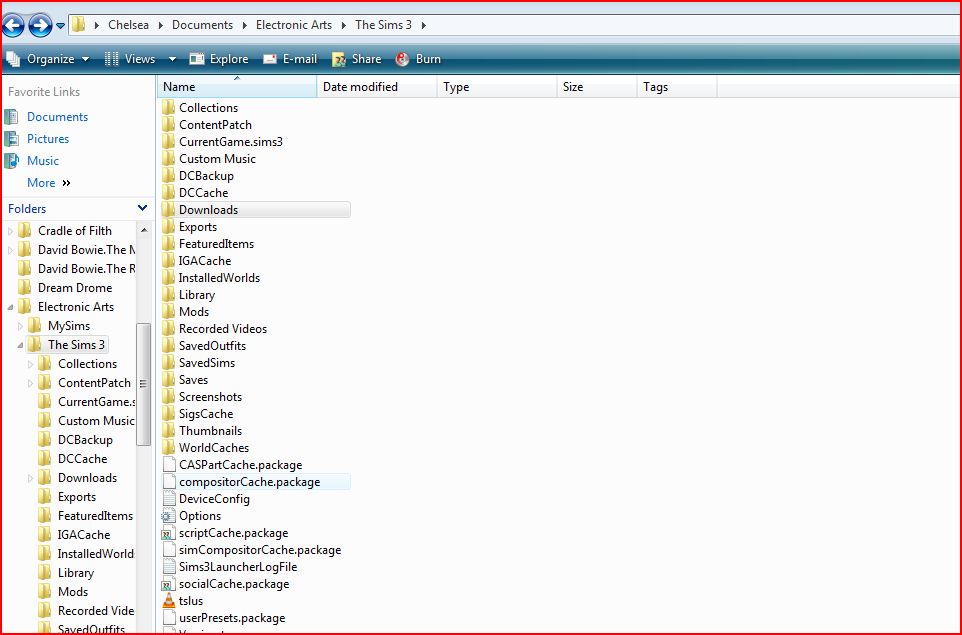The width and height of the screenshot is (962, 635).
Task: Select the Thumbnails folder icon in file list
Action: coord(169,431)
